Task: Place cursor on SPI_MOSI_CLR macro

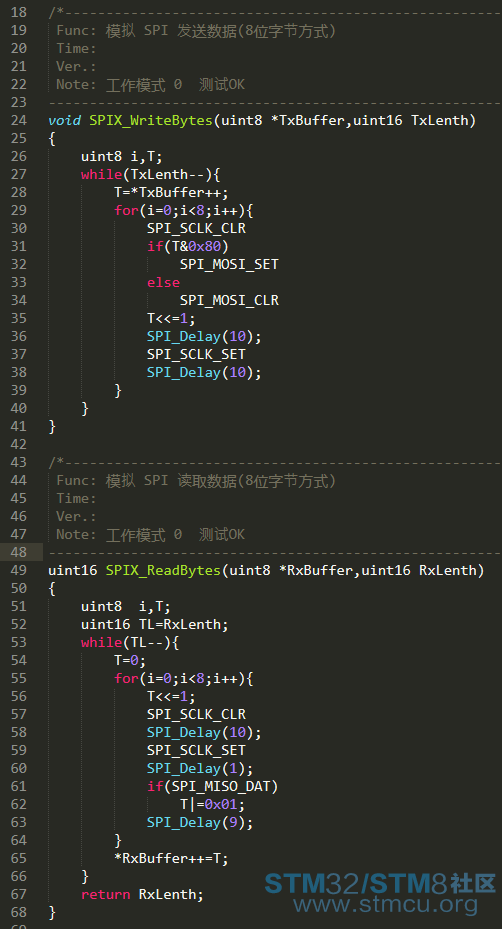Action: pos(229,300)
